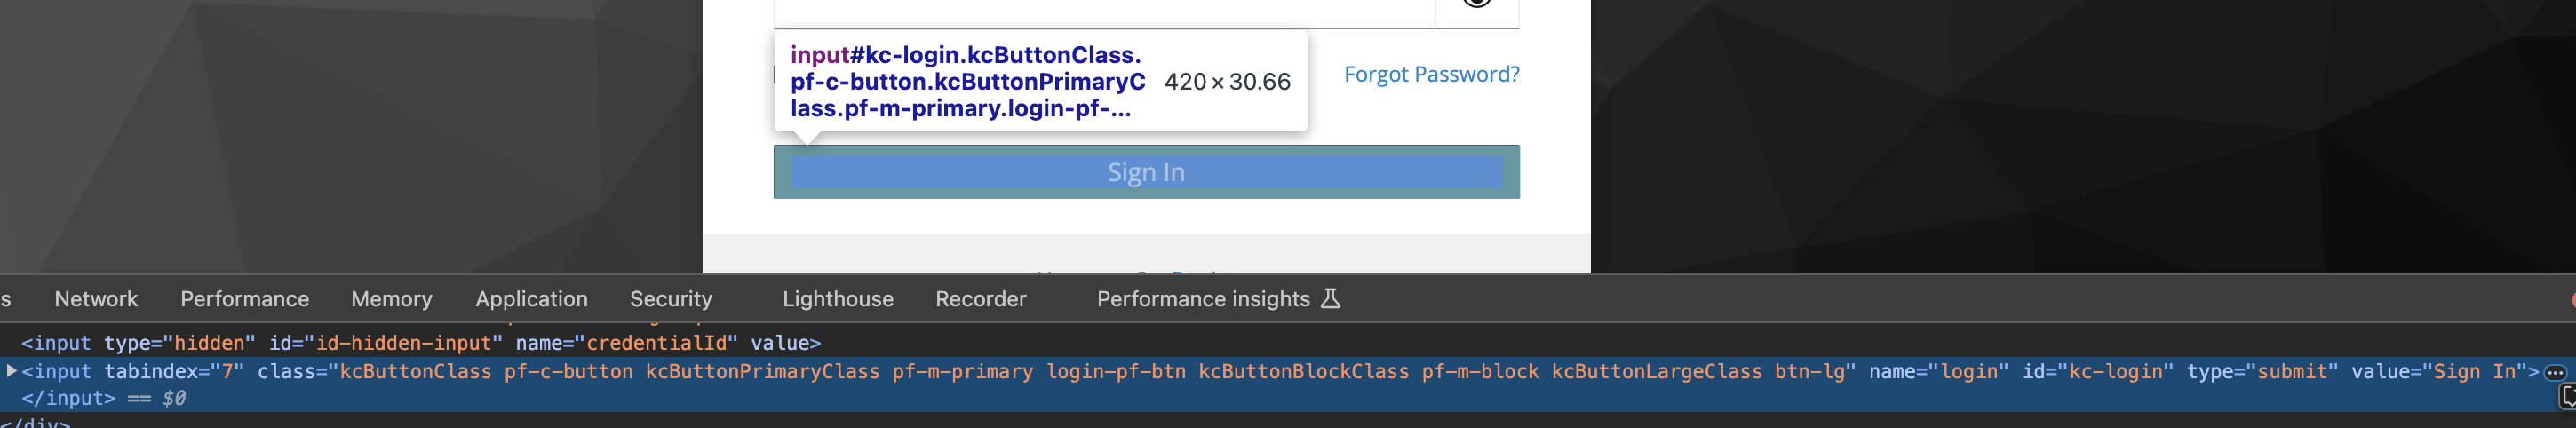Expand the kc-login input node triangle
The image size is (2576, 428).
click(11, 371)
